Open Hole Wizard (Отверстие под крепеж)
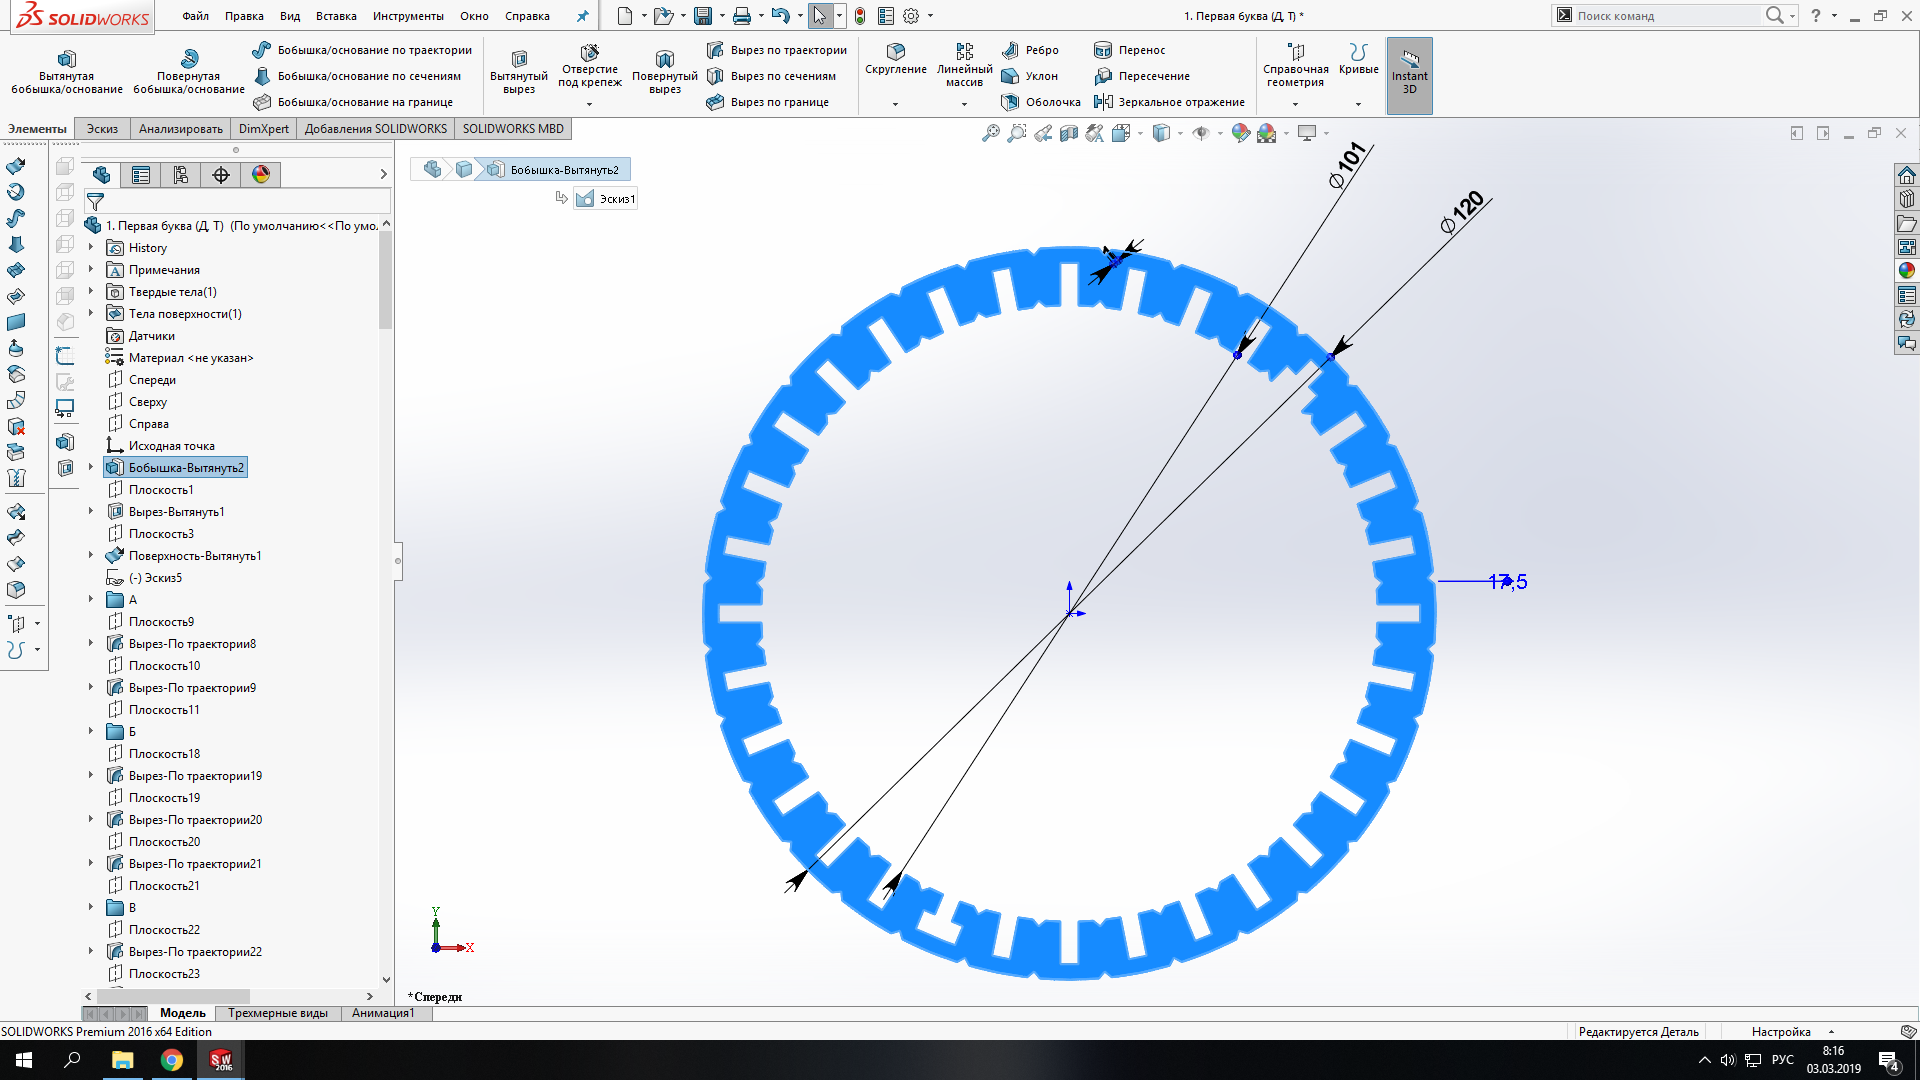Screen dimensions: 1920x1080 click(x=589, y=51)
